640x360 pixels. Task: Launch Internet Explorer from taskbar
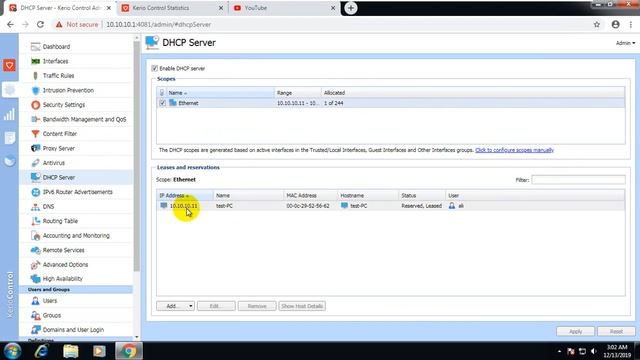tap(42, 351)
